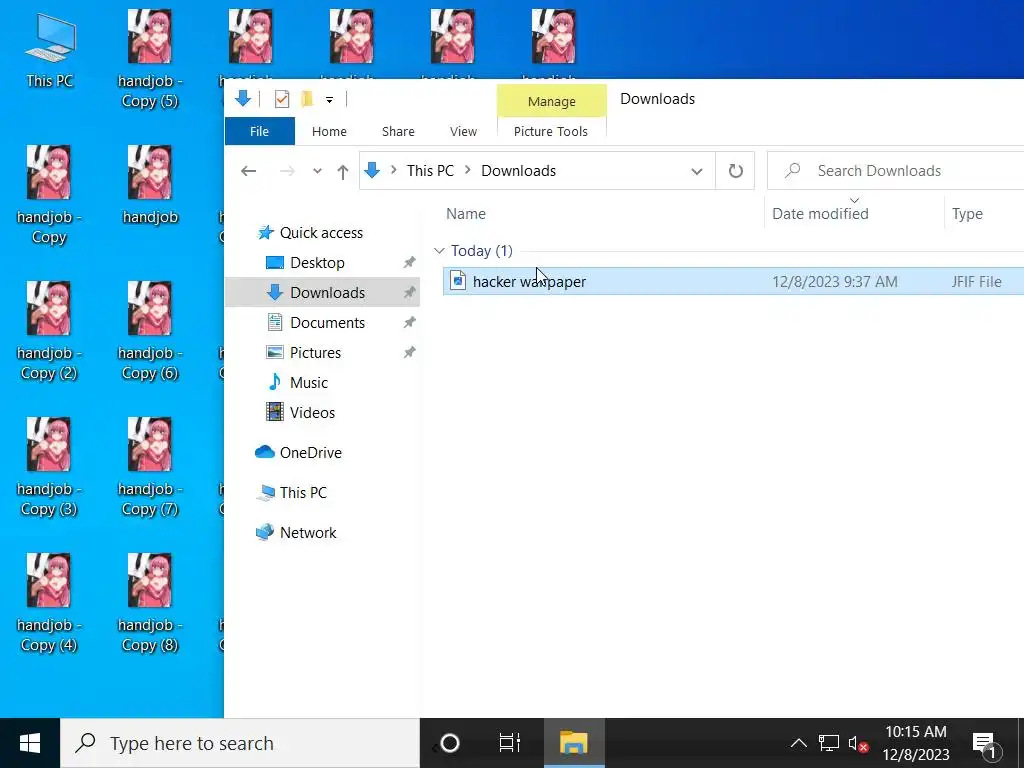Select 'handjob - Copy (7)' desktop file
This screenshot has width=1024, height=768.
coord(150,466)
